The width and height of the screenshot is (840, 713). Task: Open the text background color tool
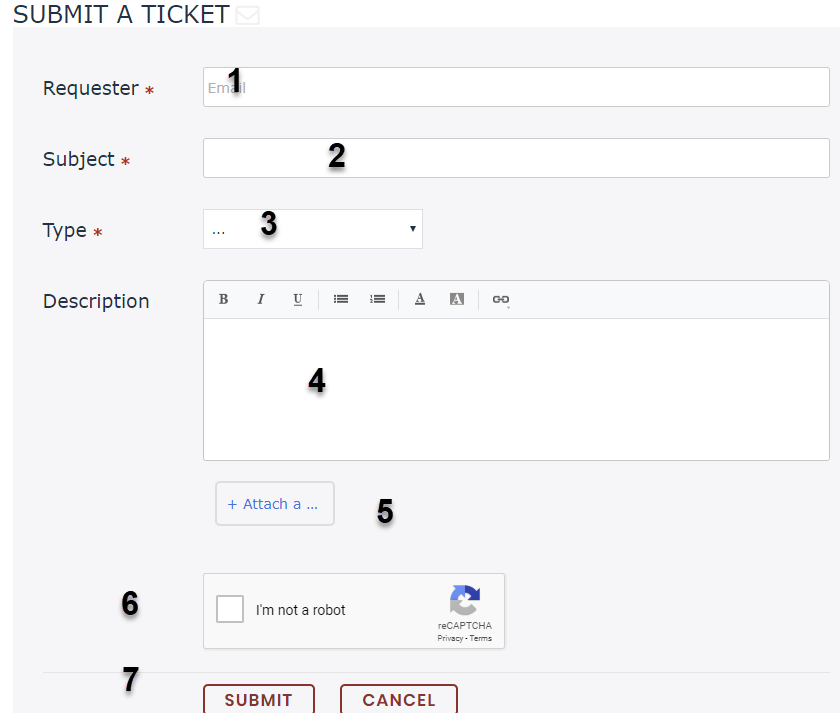(x=457, y=299)
